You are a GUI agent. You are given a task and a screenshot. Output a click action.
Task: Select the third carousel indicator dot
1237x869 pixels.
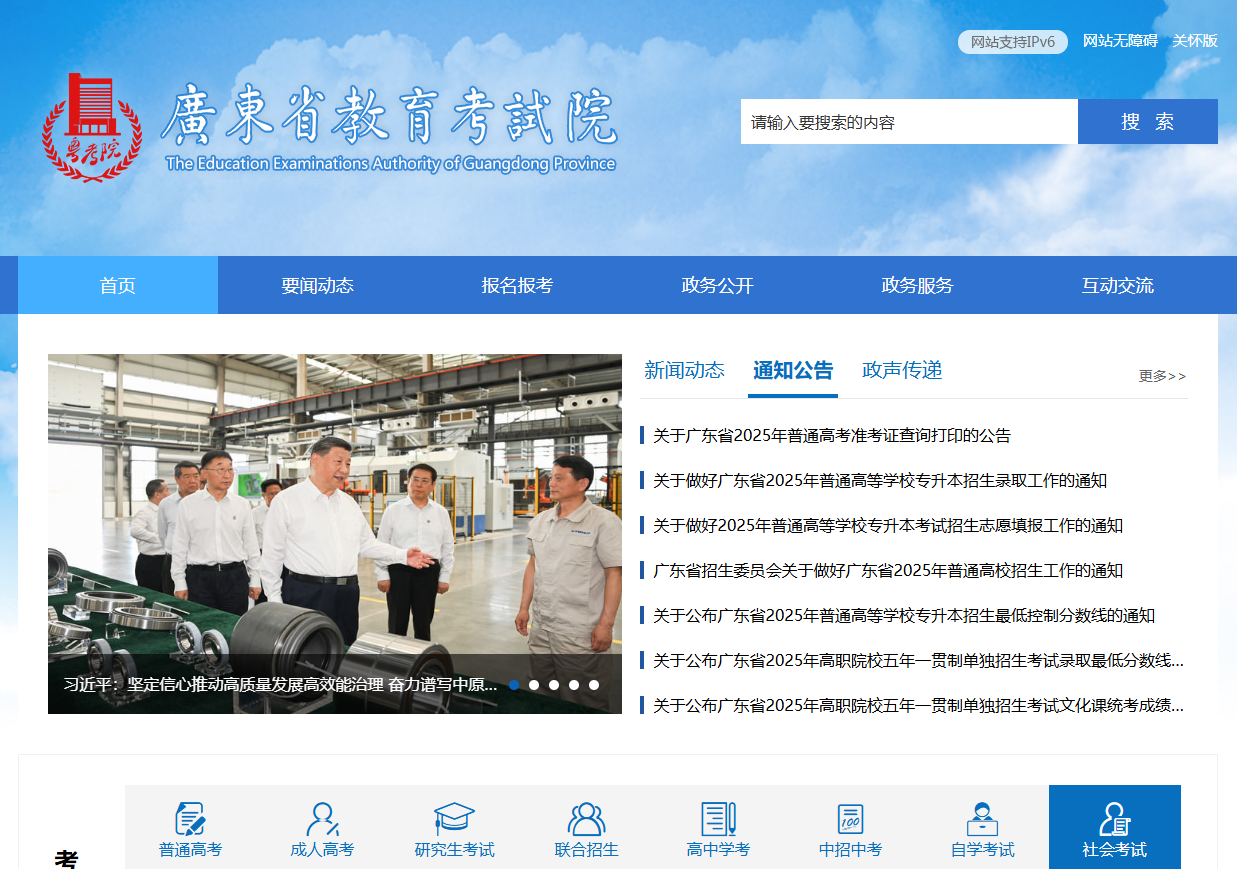[x=554, y=685]
